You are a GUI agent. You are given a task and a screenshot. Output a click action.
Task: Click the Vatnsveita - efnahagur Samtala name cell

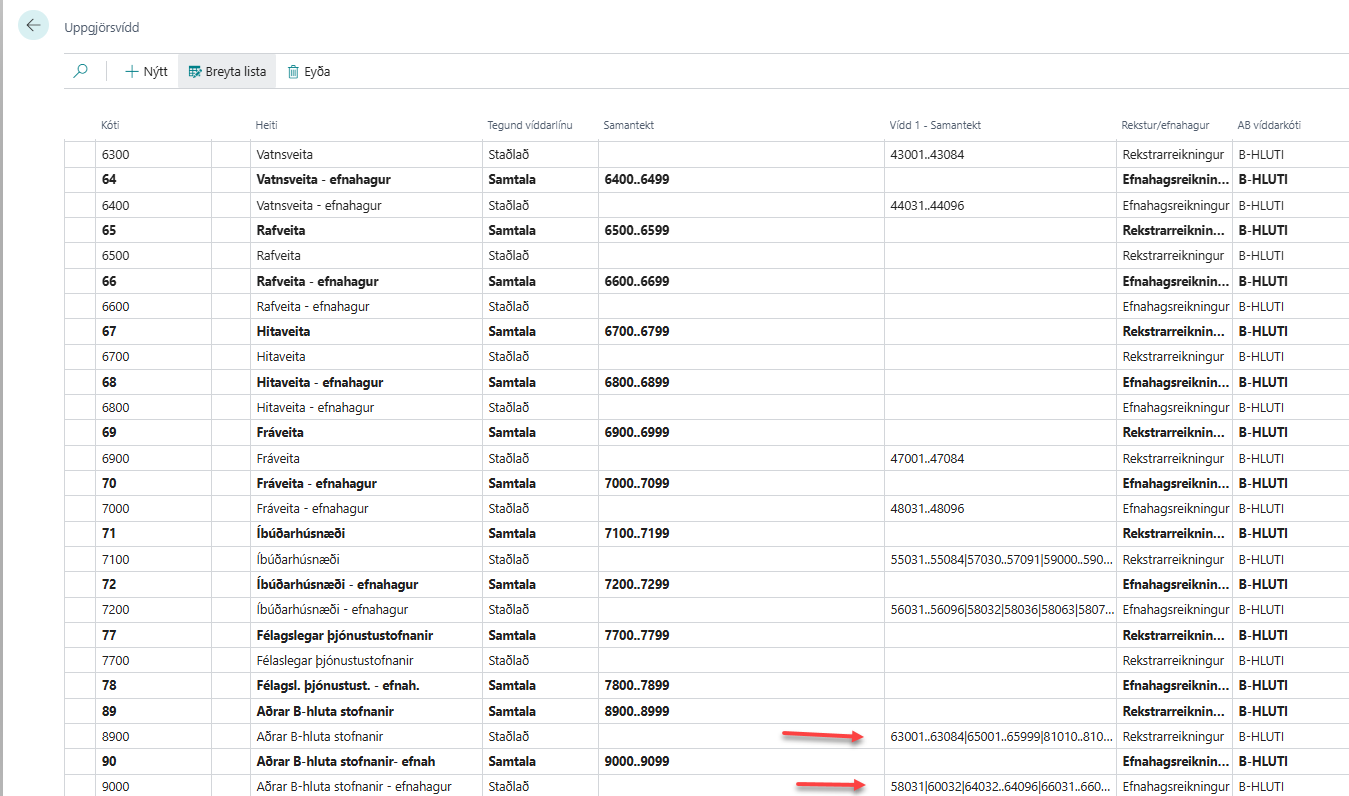[323, 180]
